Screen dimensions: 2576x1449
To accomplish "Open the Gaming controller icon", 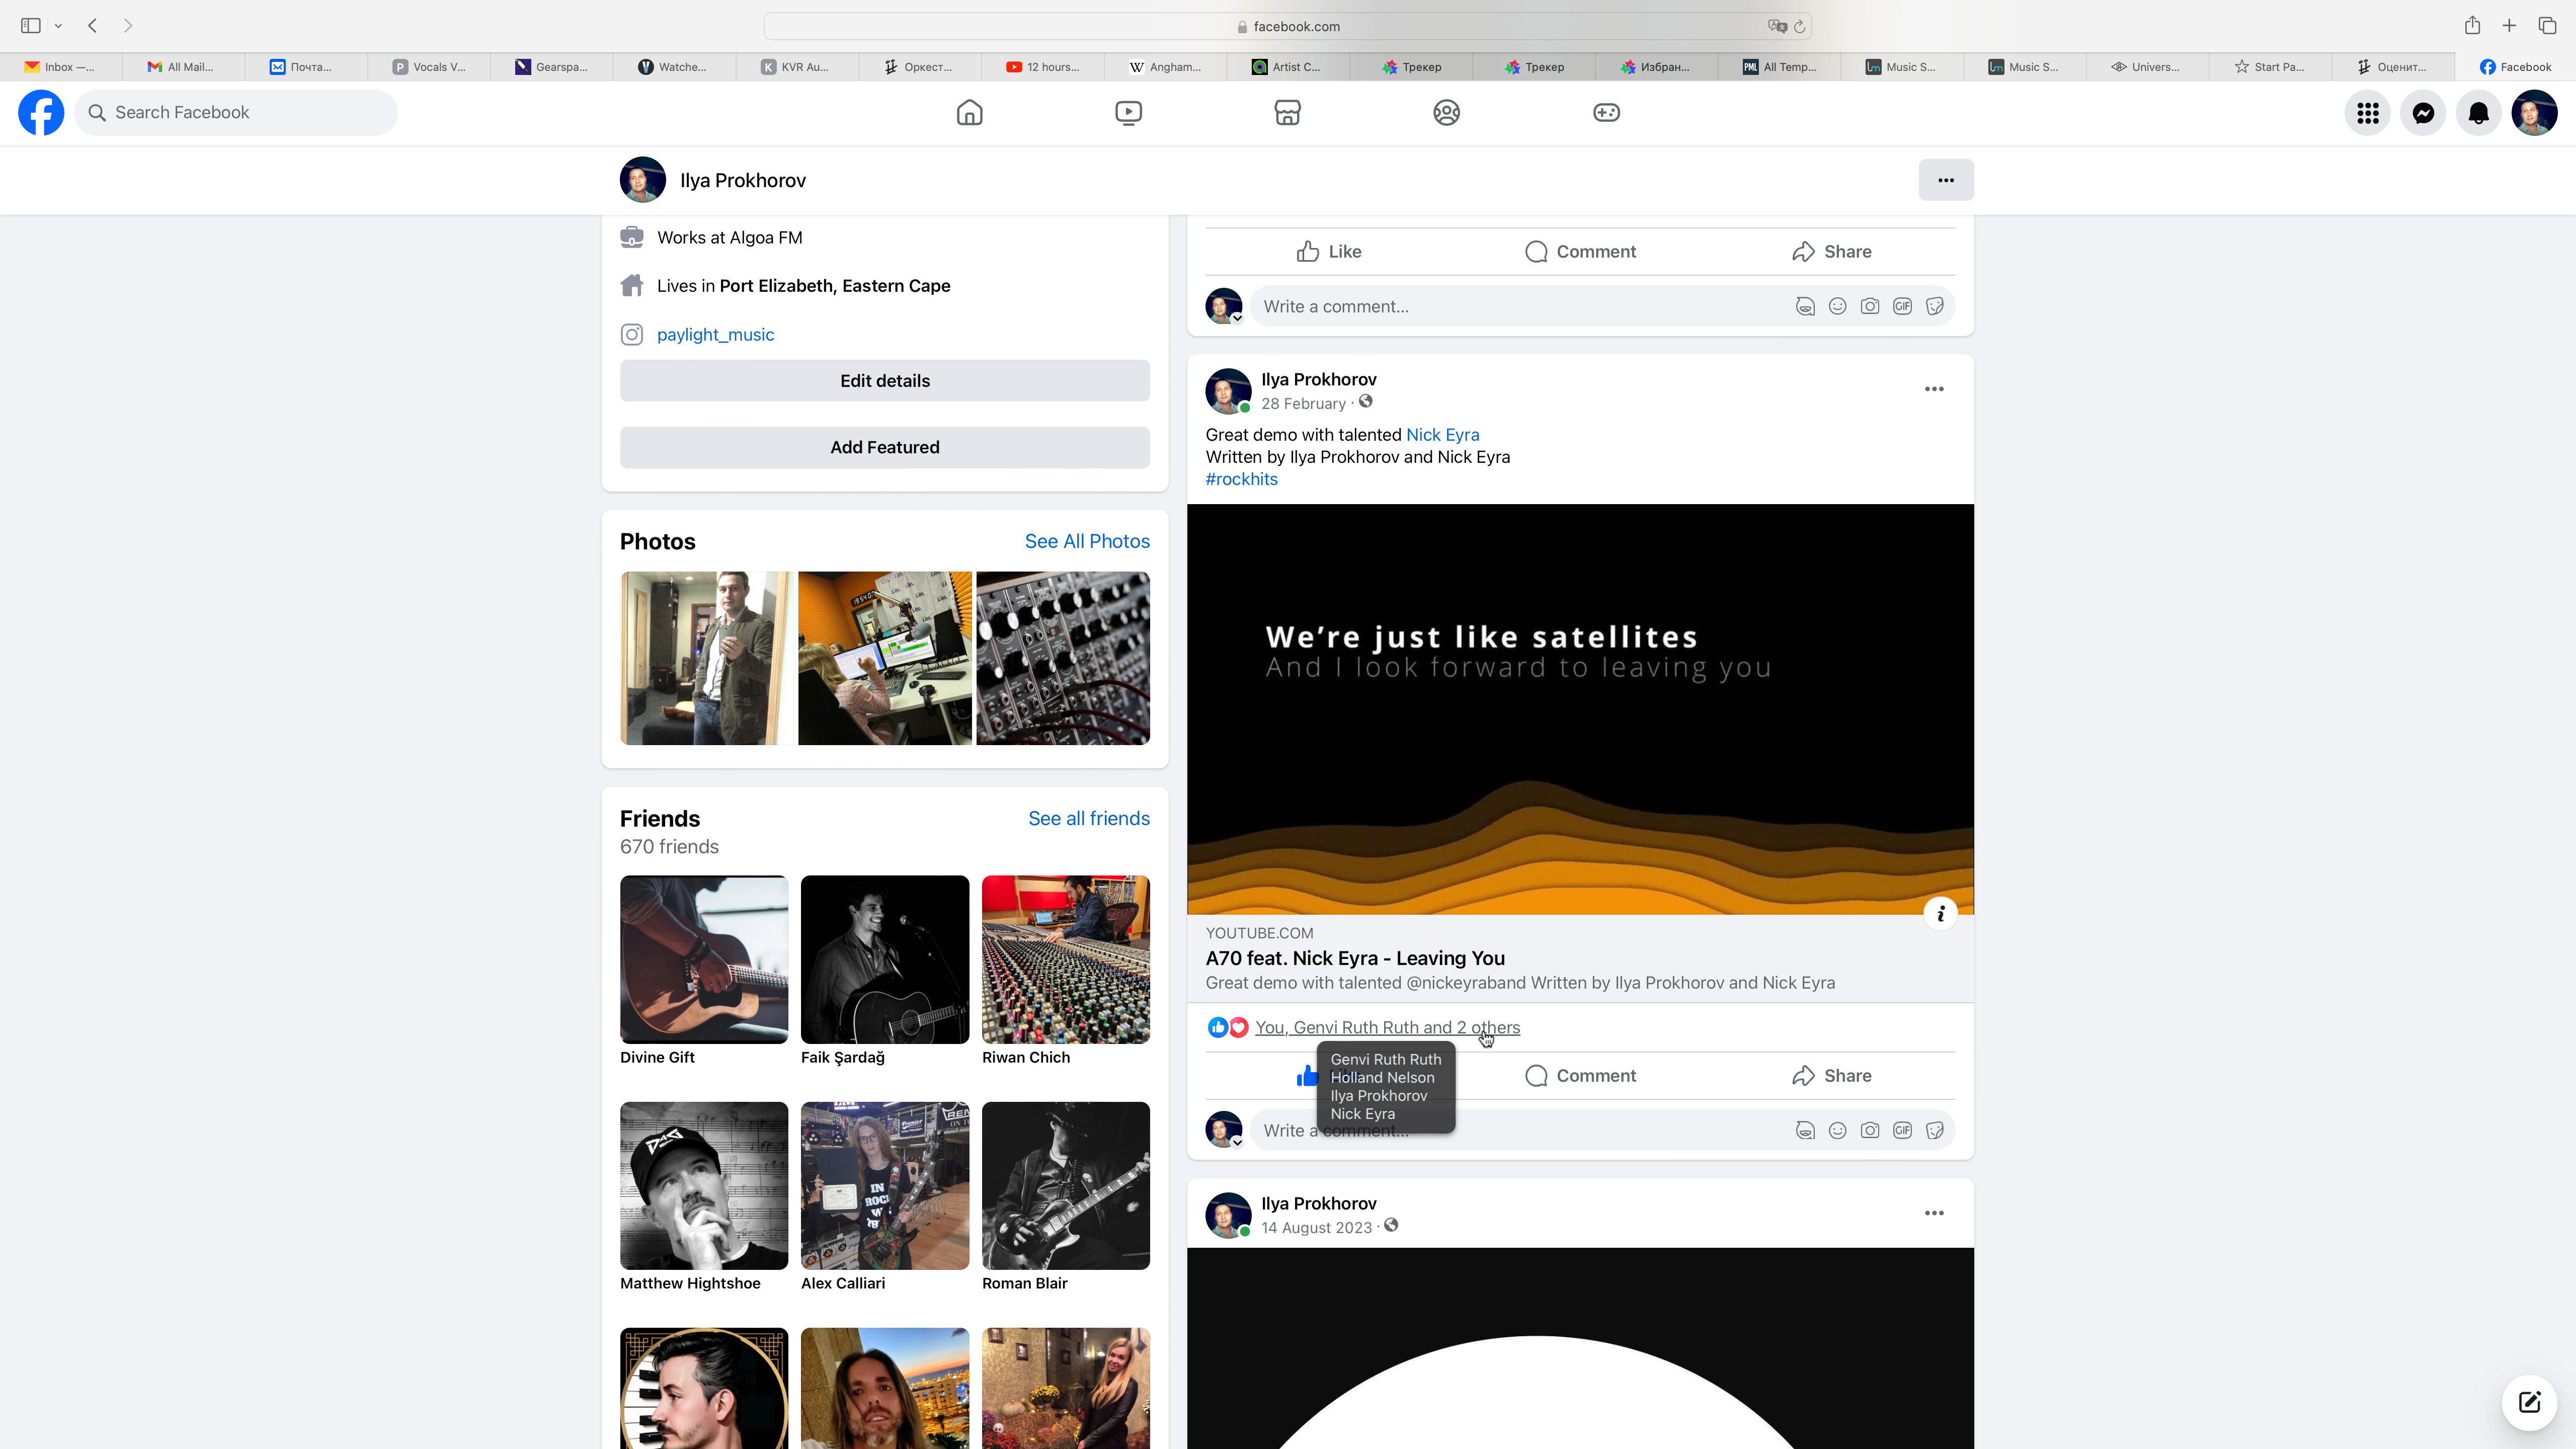I will (1606, 112).
